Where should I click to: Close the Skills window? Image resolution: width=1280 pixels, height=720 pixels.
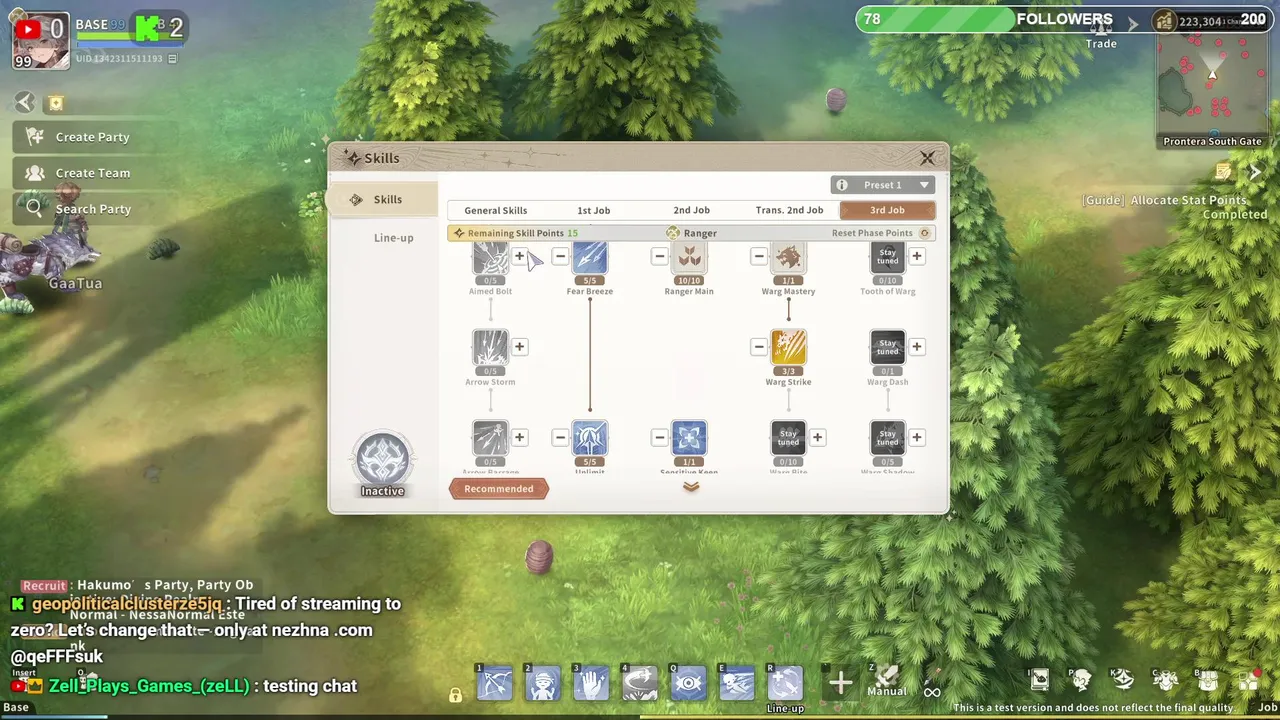[927, 158]
